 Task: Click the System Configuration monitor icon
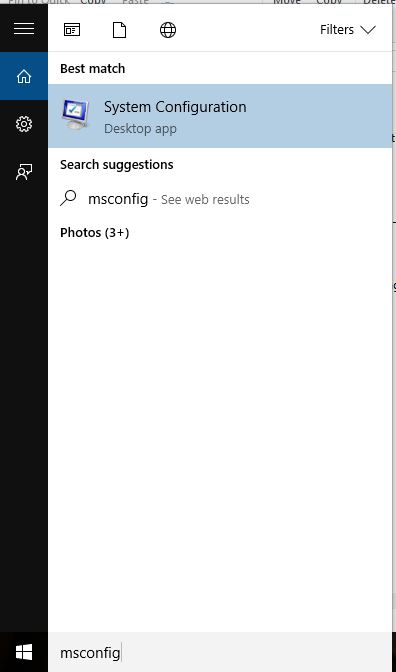76,114
